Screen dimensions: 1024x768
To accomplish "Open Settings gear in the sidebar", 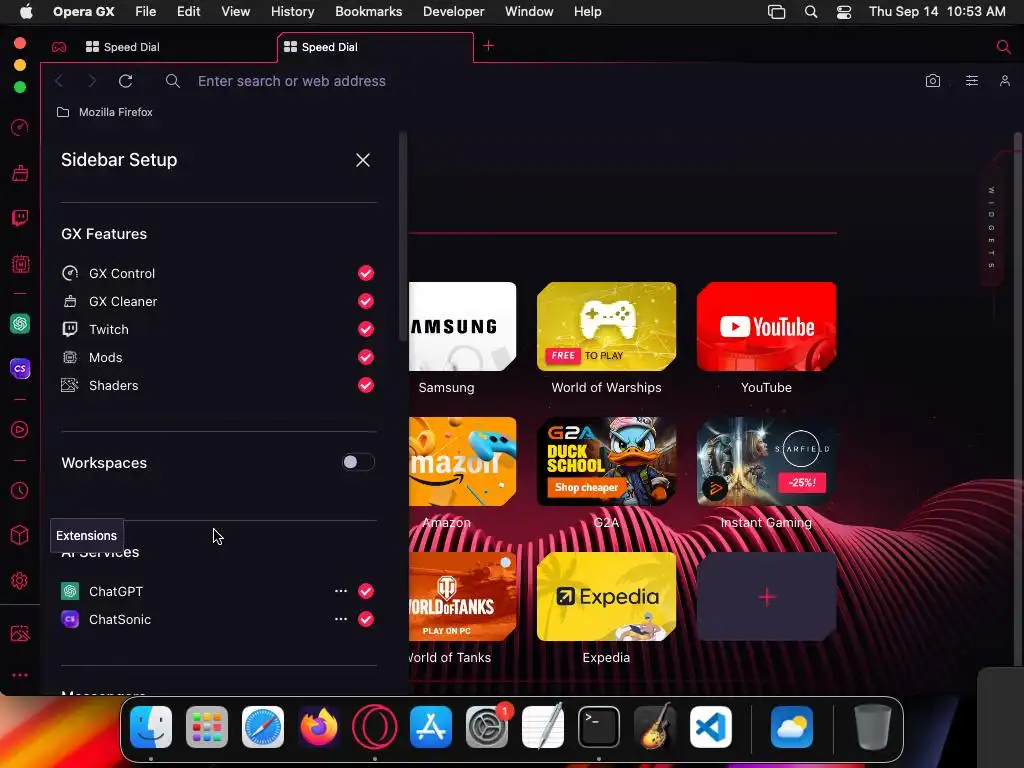I will click(20, 581).
